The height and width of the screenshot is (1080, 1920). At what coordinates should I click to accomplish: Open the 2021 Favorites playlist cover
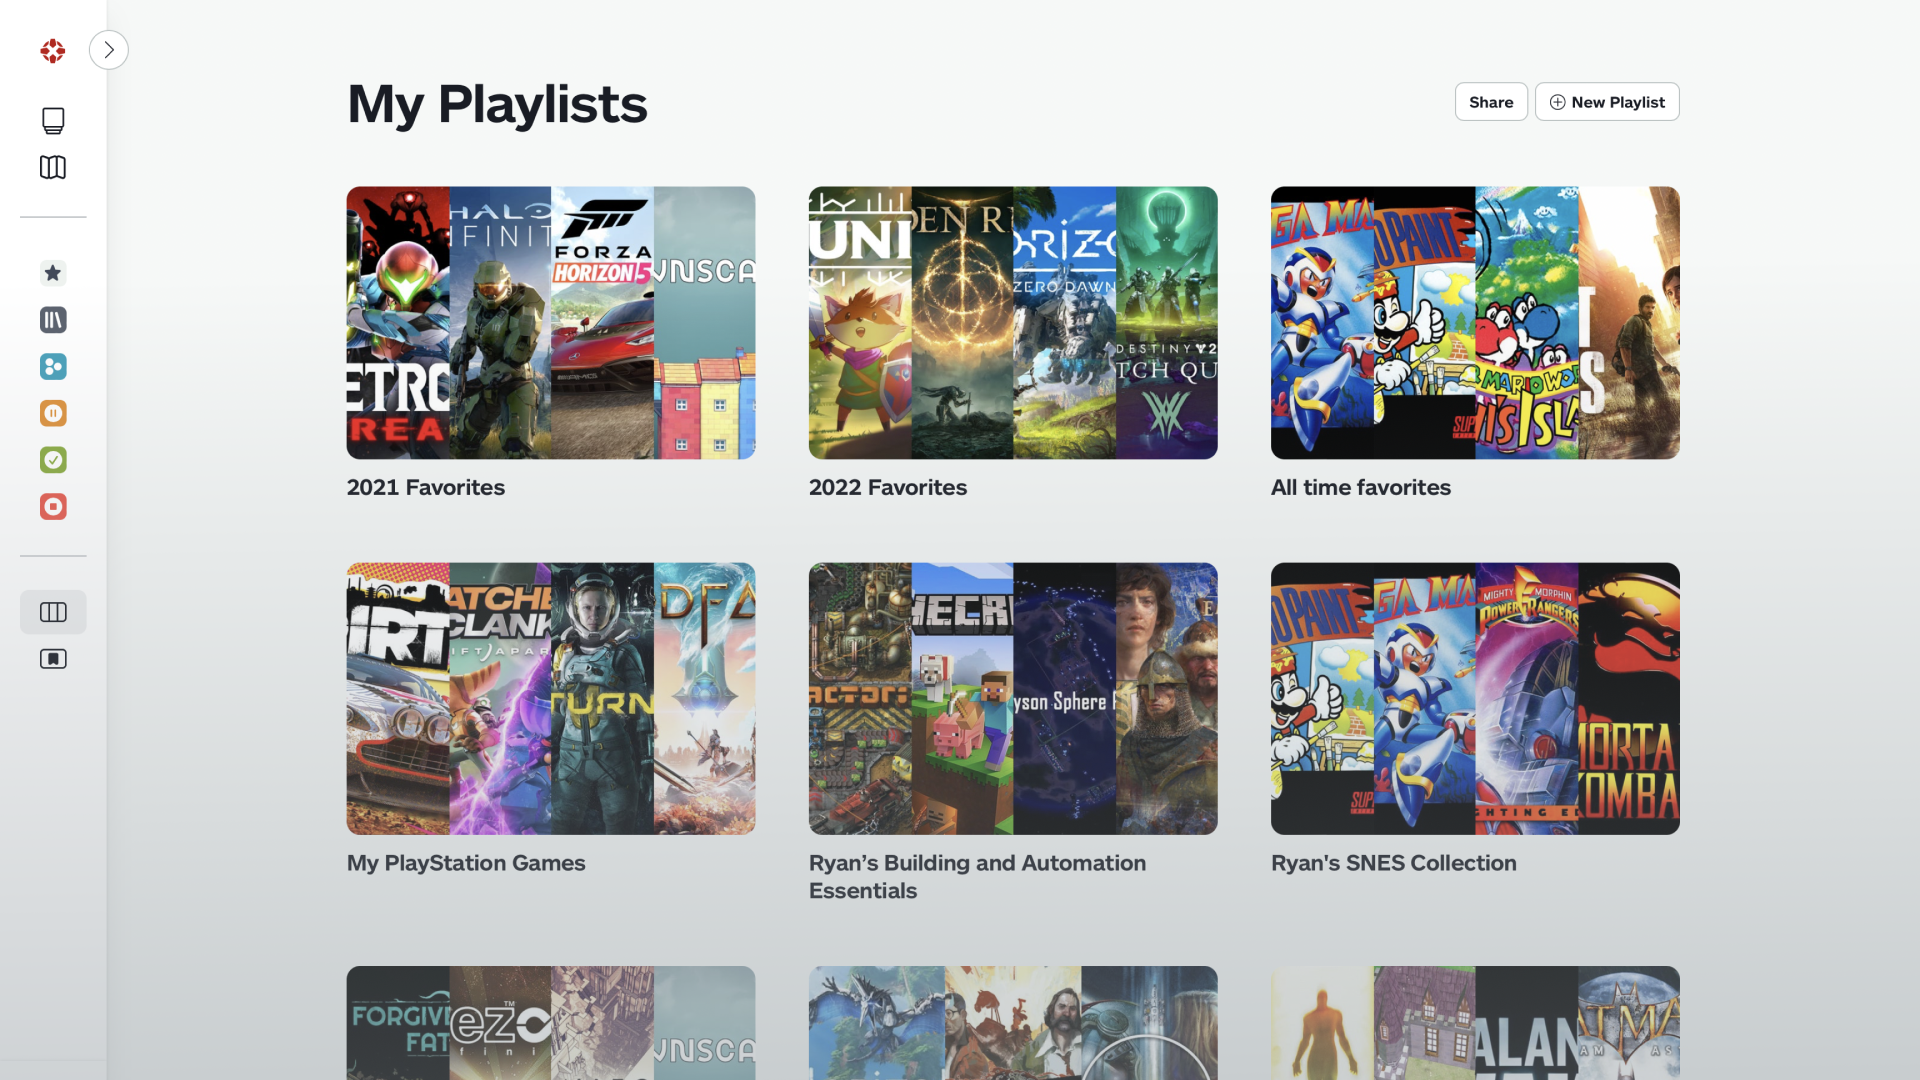pos(550,322)
